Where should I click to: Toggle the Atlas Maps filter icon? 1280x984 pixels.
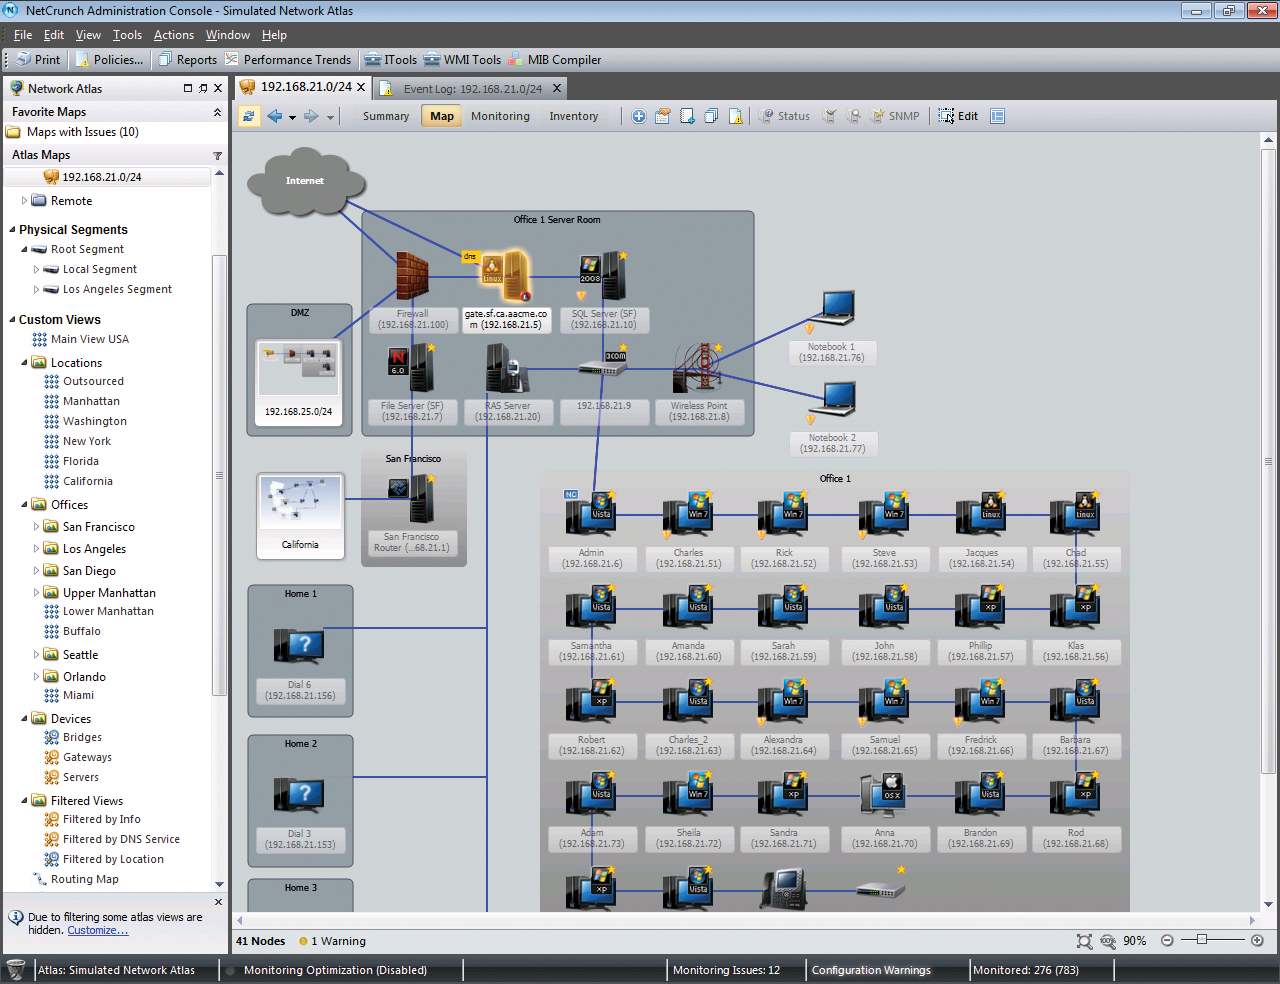pyautogui.click(x=217, y=156)
